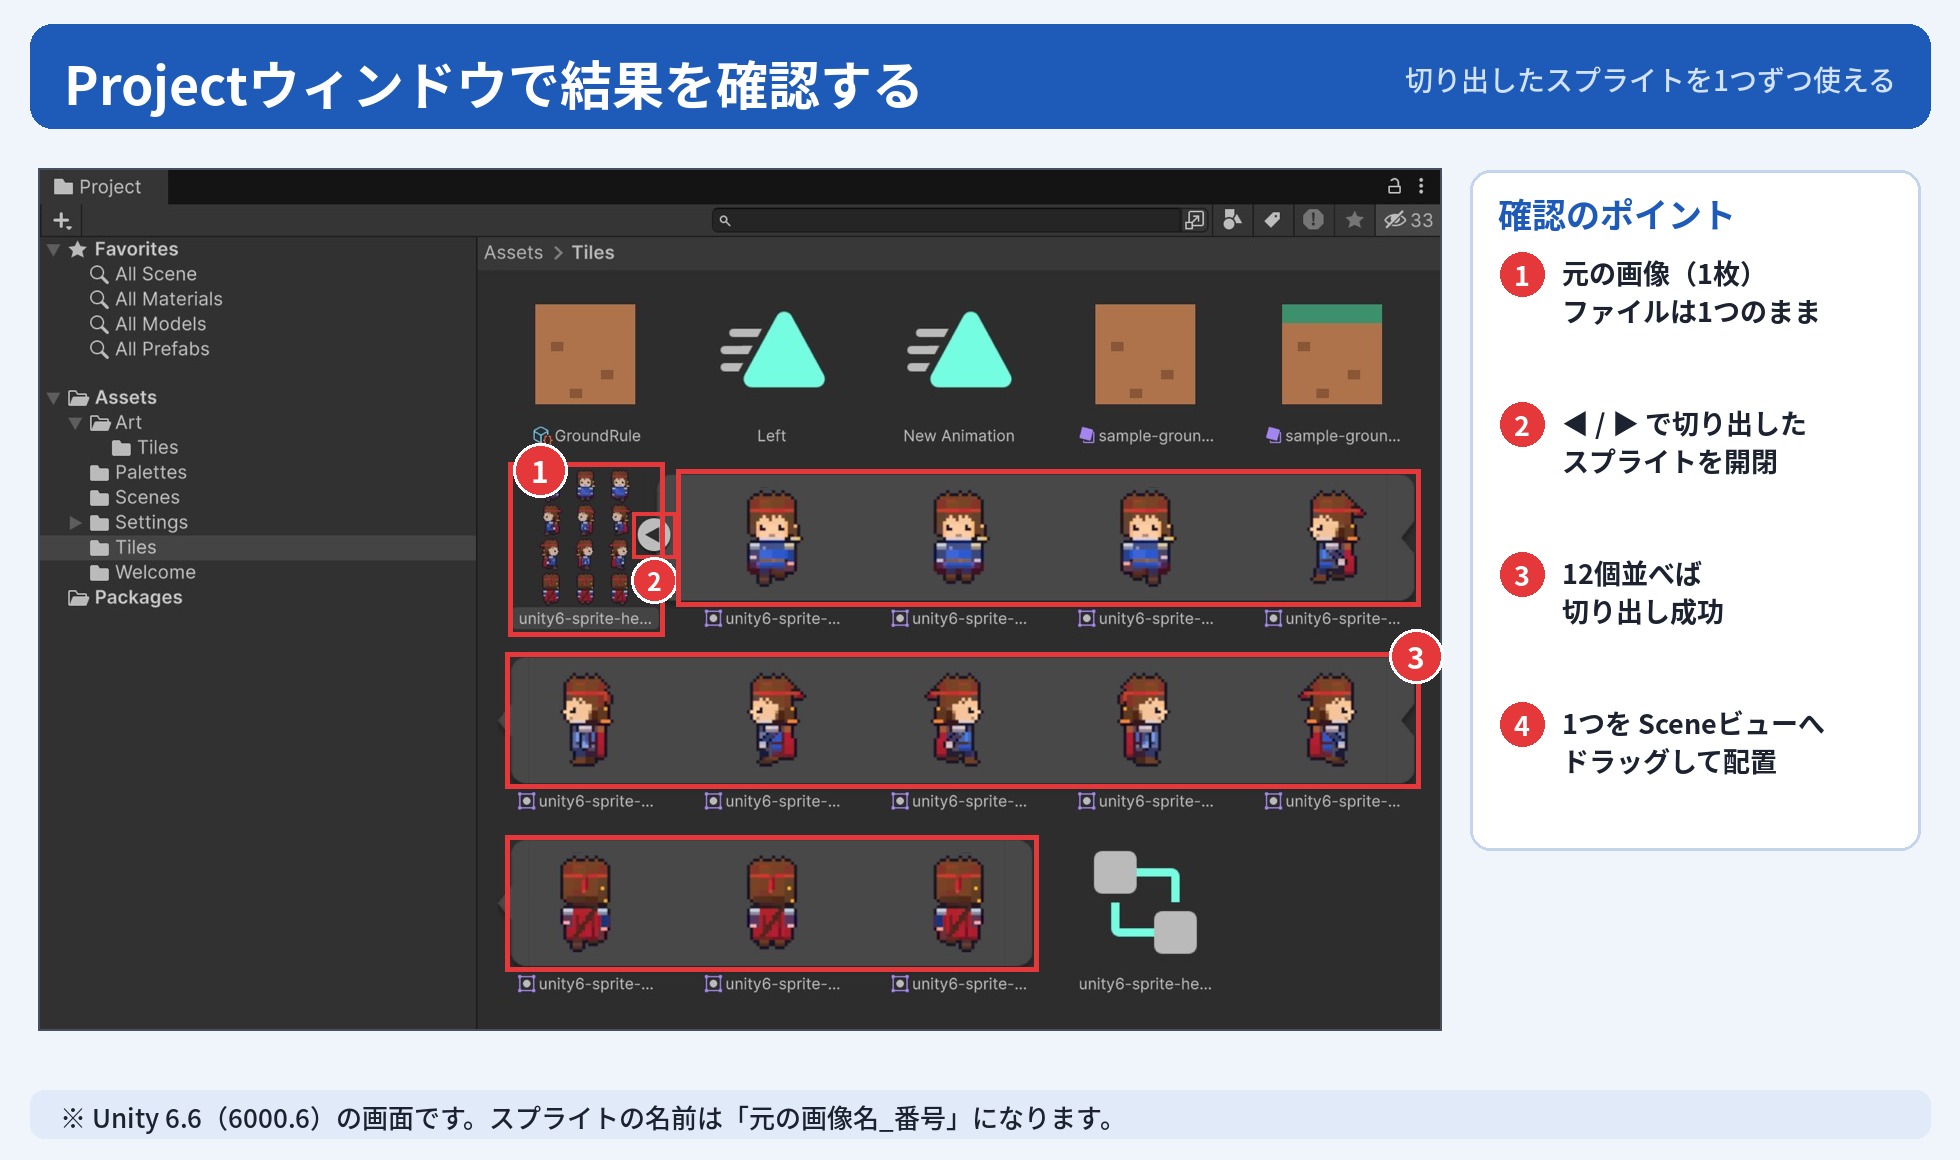Expand the Settings folder arrow
The height and width of the screenshot is (1160, 1960).
[75, 522]
